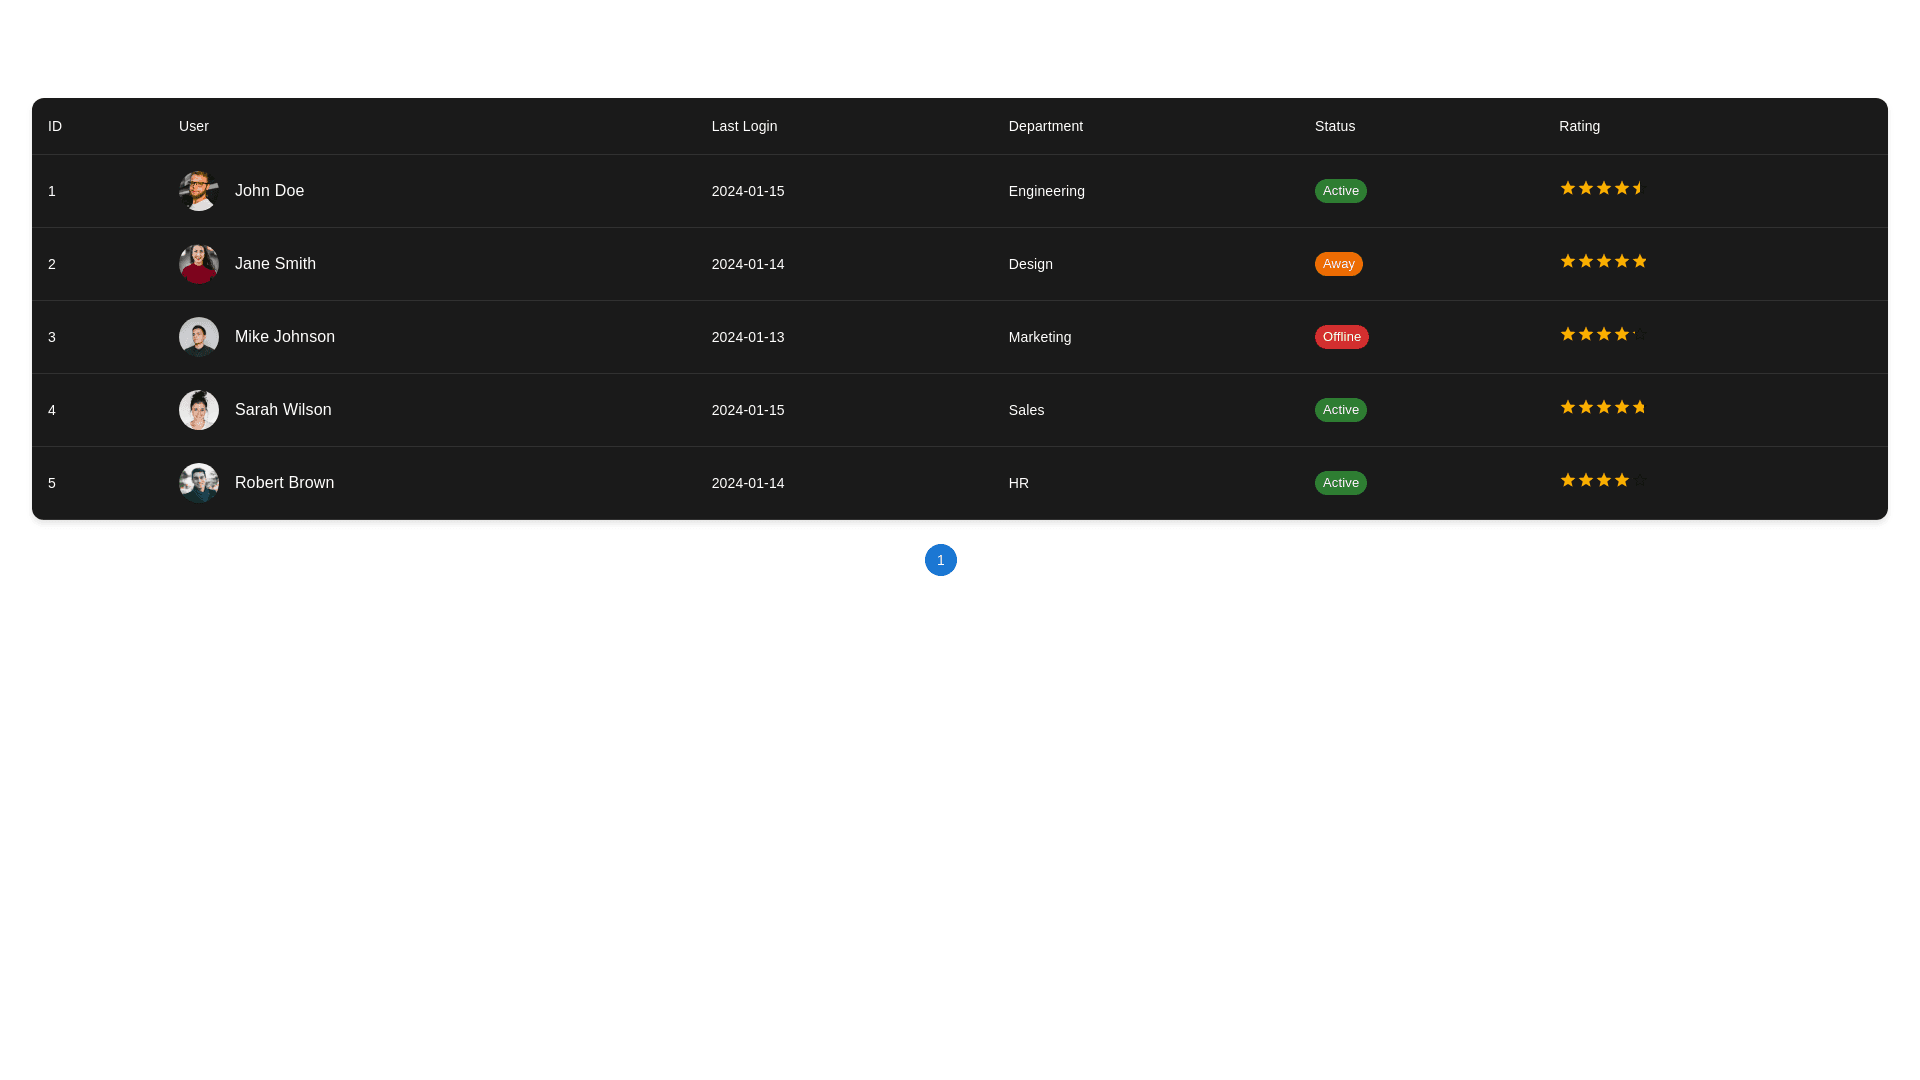Select the Sarah Wilson name text
Screen dimensions: 1920x1080
pos(283,410)
